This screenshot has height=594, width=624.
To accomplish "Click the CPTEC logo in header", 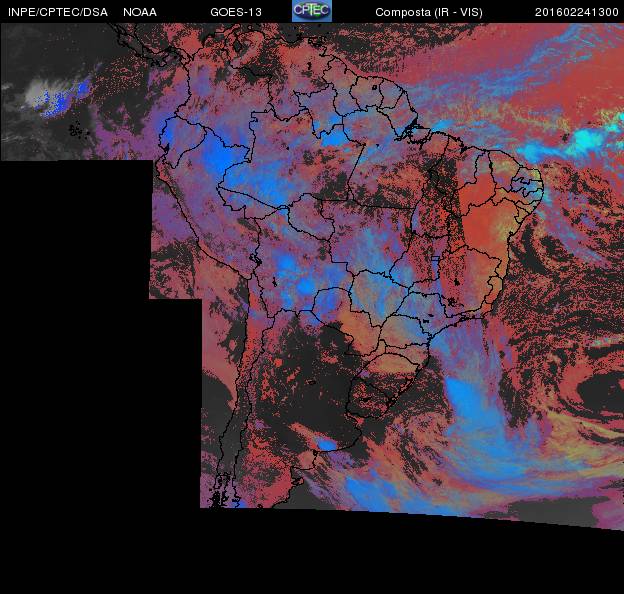I will click(312, 11).
